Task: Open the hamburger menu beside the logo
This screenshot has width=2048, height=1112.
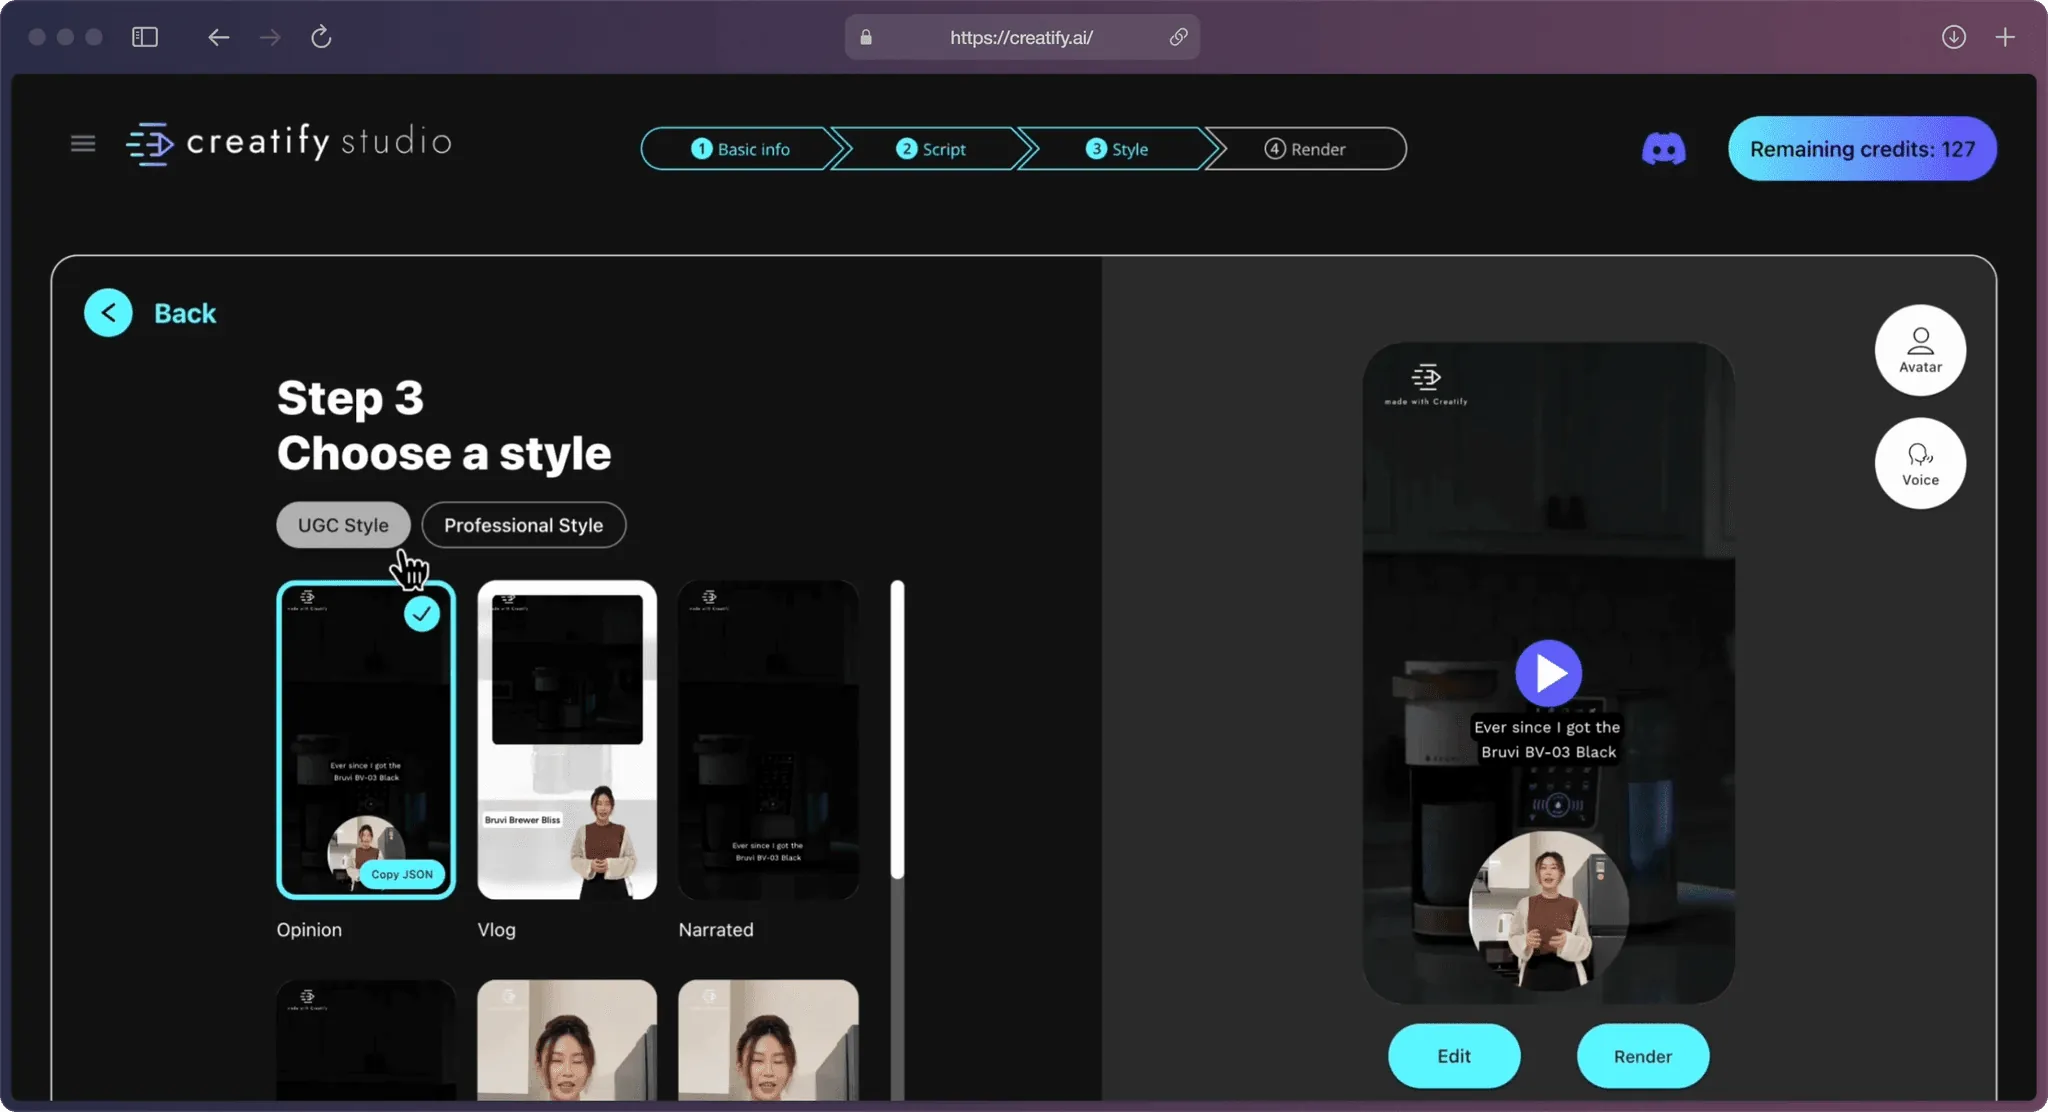Action: click(x=83, y=144)
